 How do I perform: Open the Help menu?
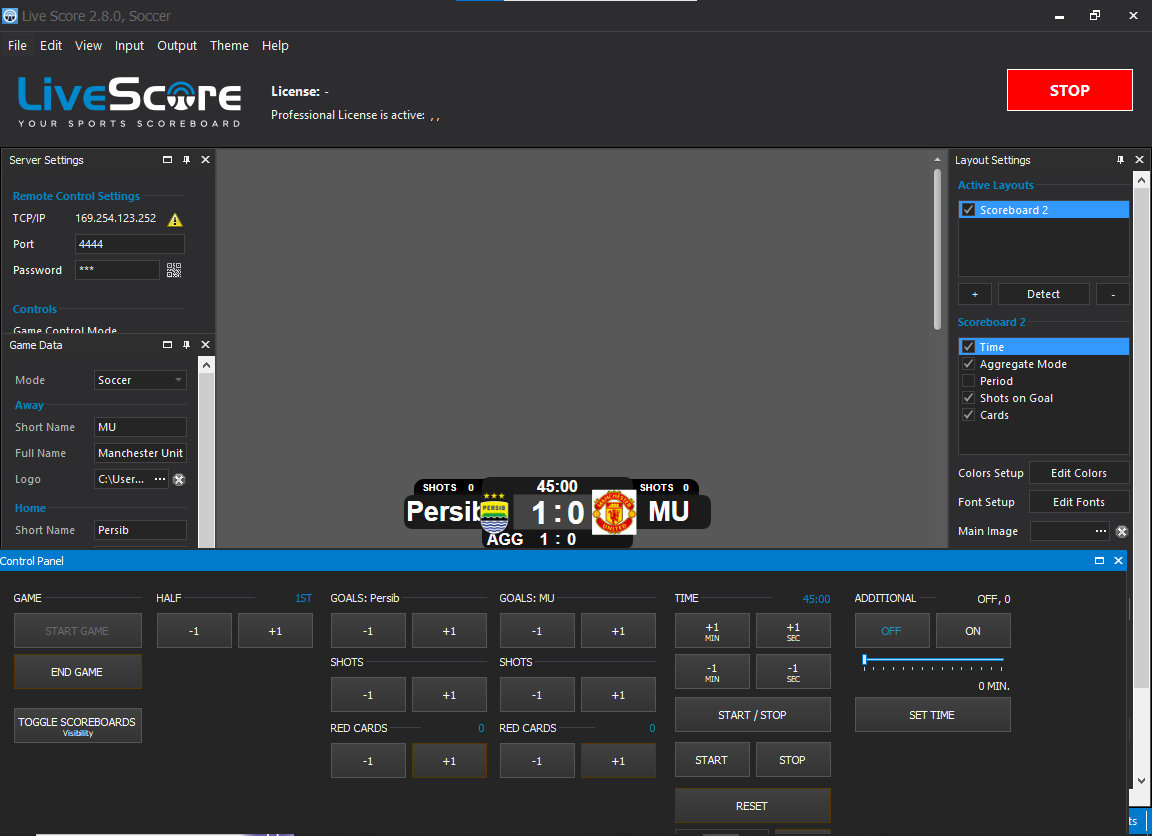click(x=276, y=46)
